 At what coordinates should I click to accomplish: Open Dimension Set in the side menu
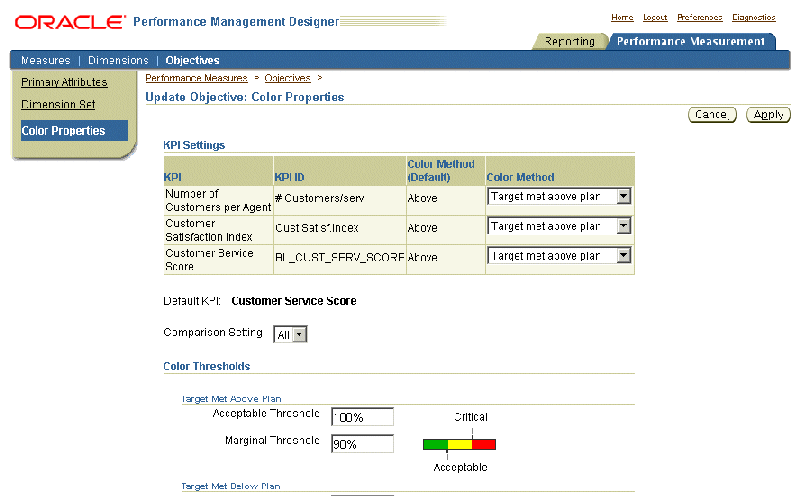[x=58, y=104]
